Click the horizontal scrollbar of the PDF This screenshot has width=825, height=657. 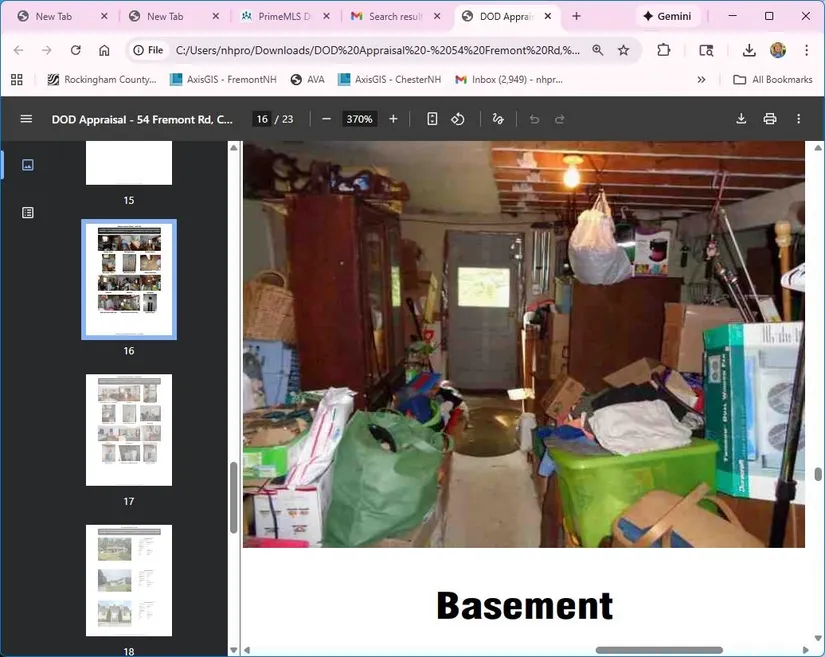(659, 650)
